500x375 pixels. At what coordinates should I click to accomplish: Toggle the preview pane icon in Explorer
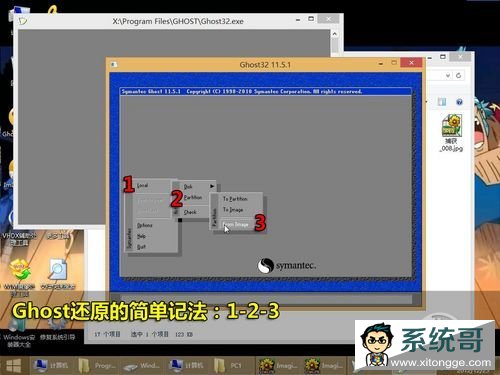(x=442, y=102)
